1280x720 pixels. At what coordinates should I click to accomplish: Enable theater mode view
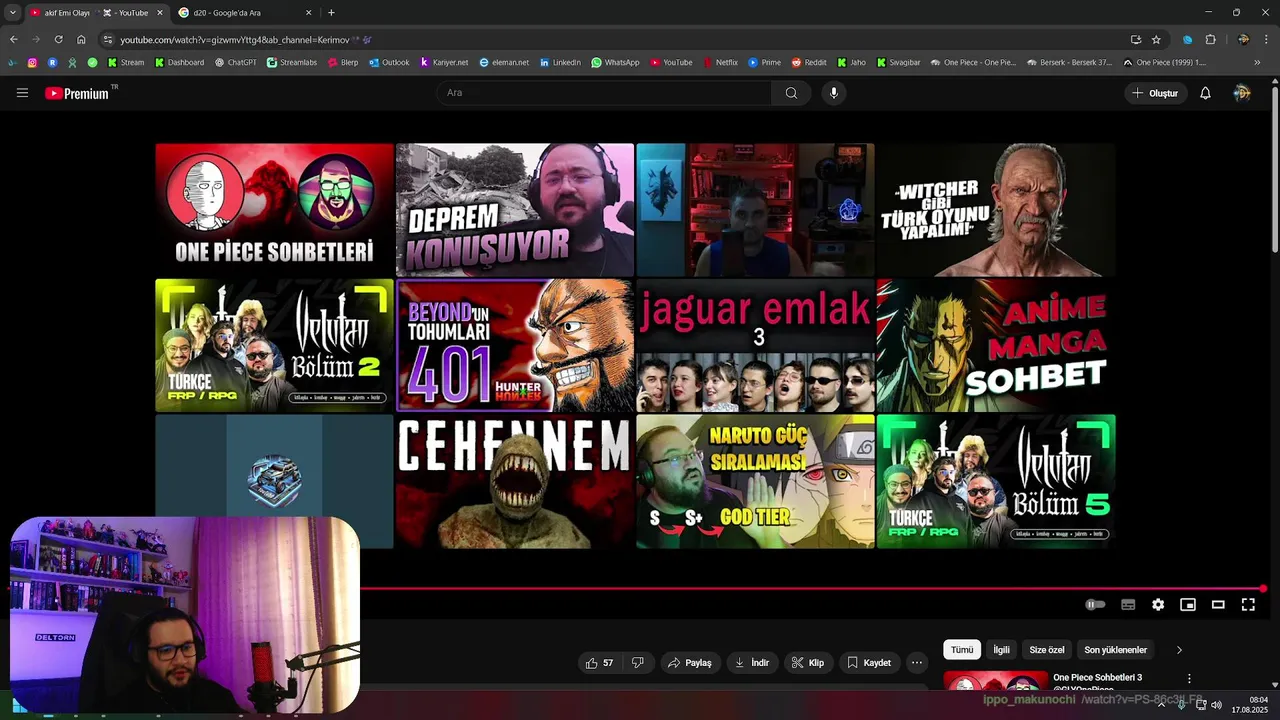1218,605
